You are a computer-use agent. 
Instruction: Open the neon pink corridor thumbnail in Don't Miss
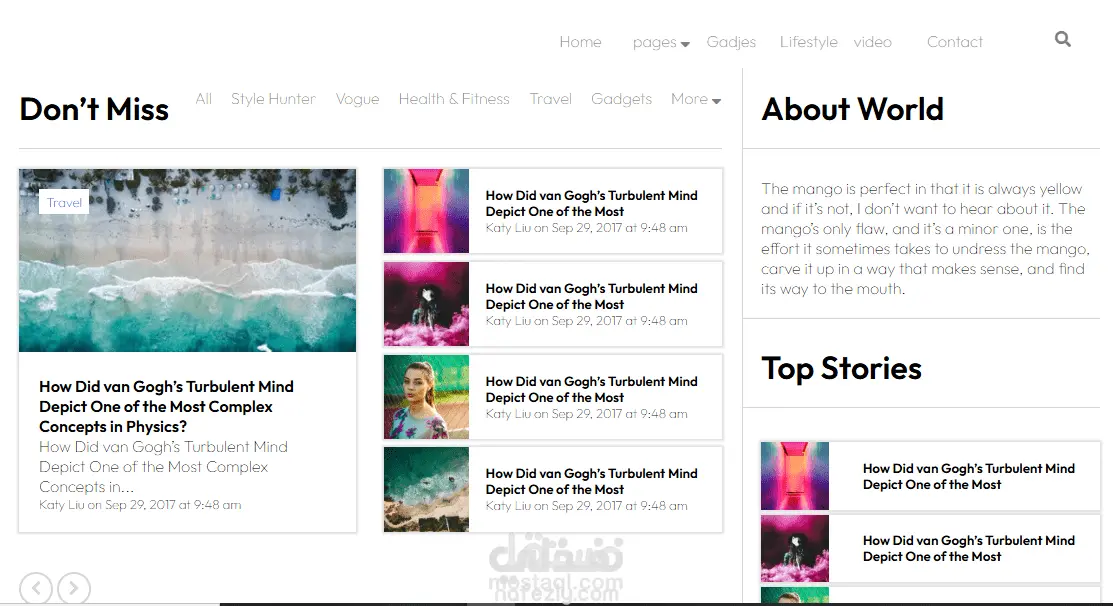point(426,211)
